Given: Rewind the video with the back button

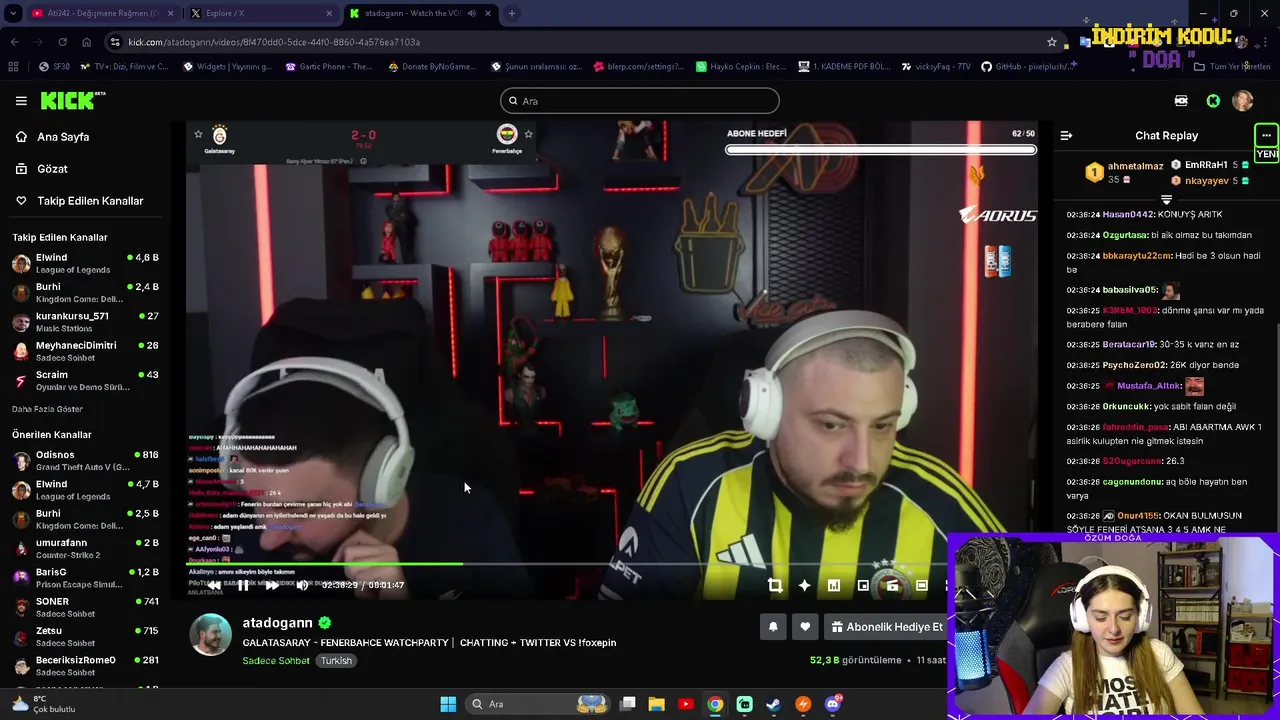Looking at the screenshot, I should click(x=214, y=586).
